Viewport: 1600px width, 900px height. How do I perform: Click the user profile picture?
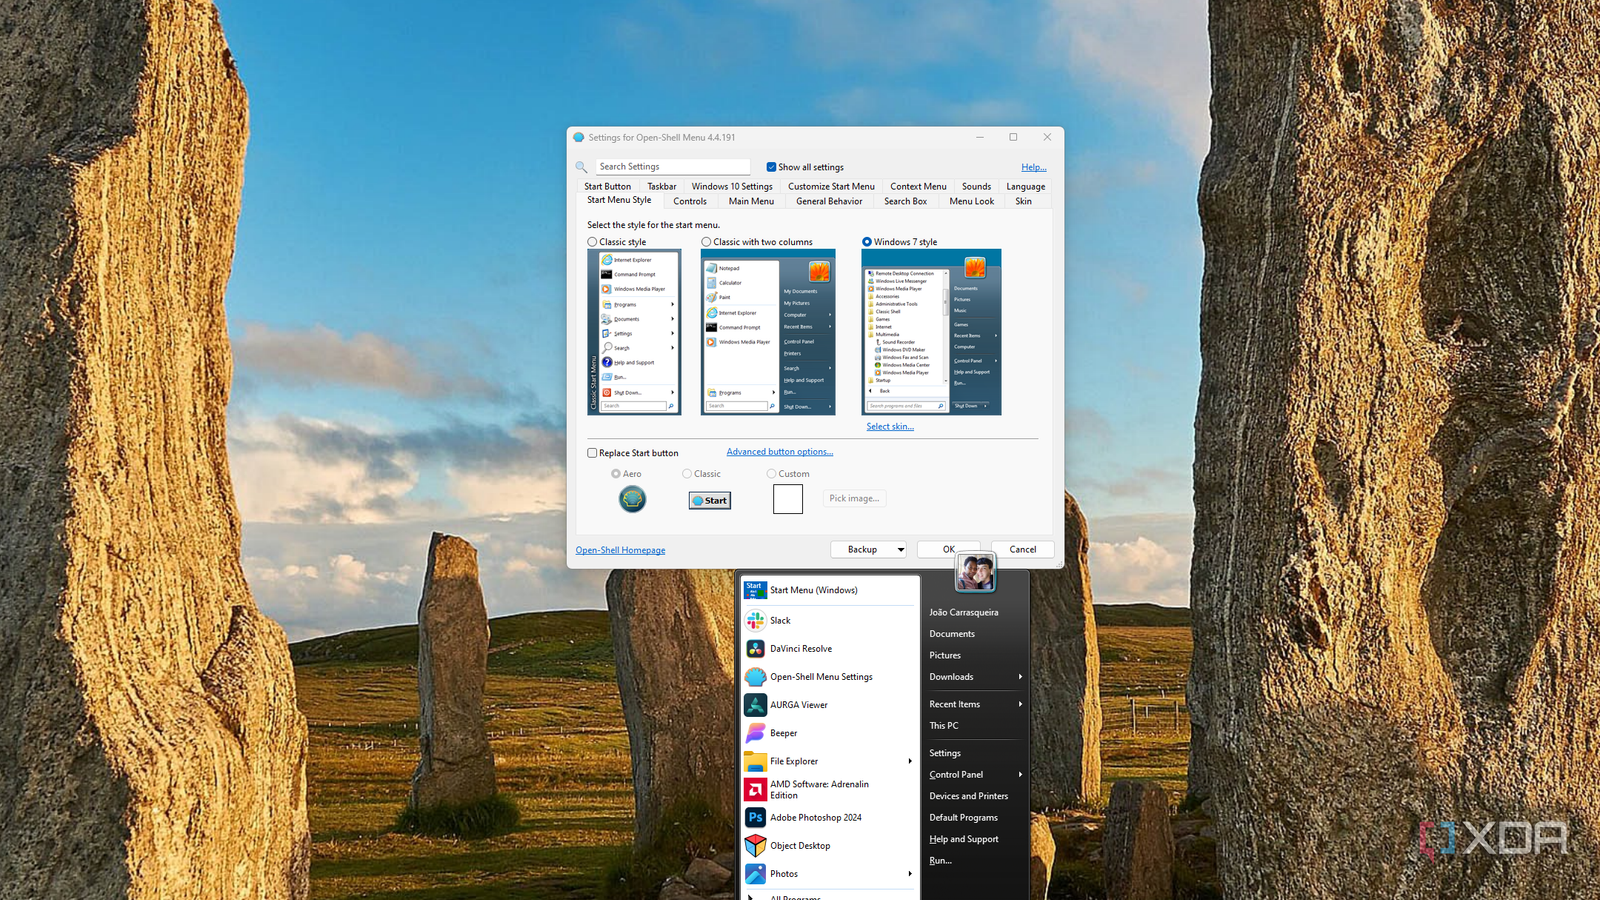[974, 571]
